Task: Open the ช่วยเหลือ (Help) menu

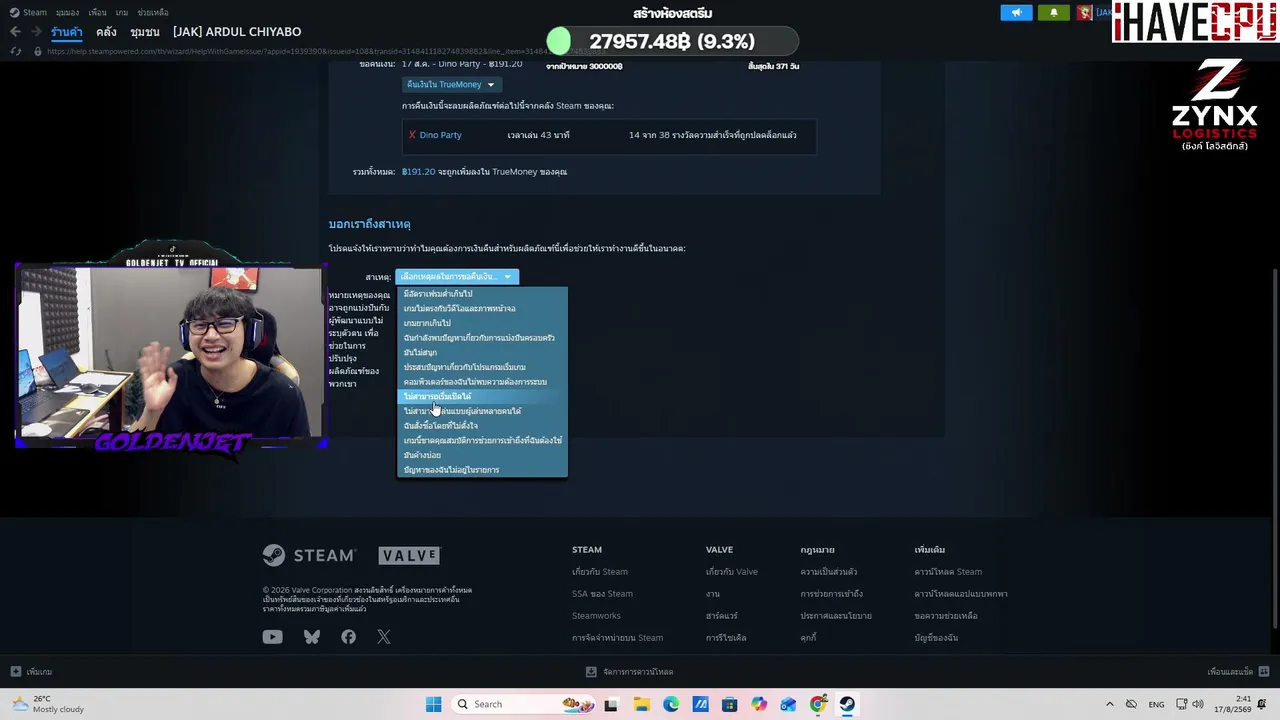Action: (x=153, y=12)
